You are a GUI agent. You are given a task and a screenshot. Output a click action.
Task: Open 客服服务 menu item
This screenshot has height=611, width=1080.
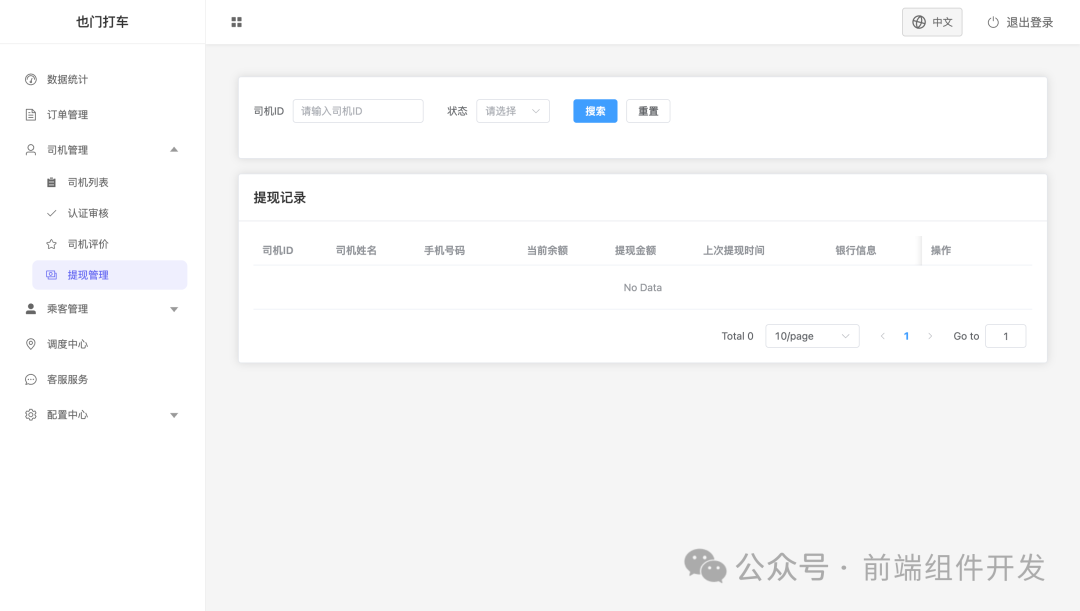click(x=103, y=380)
